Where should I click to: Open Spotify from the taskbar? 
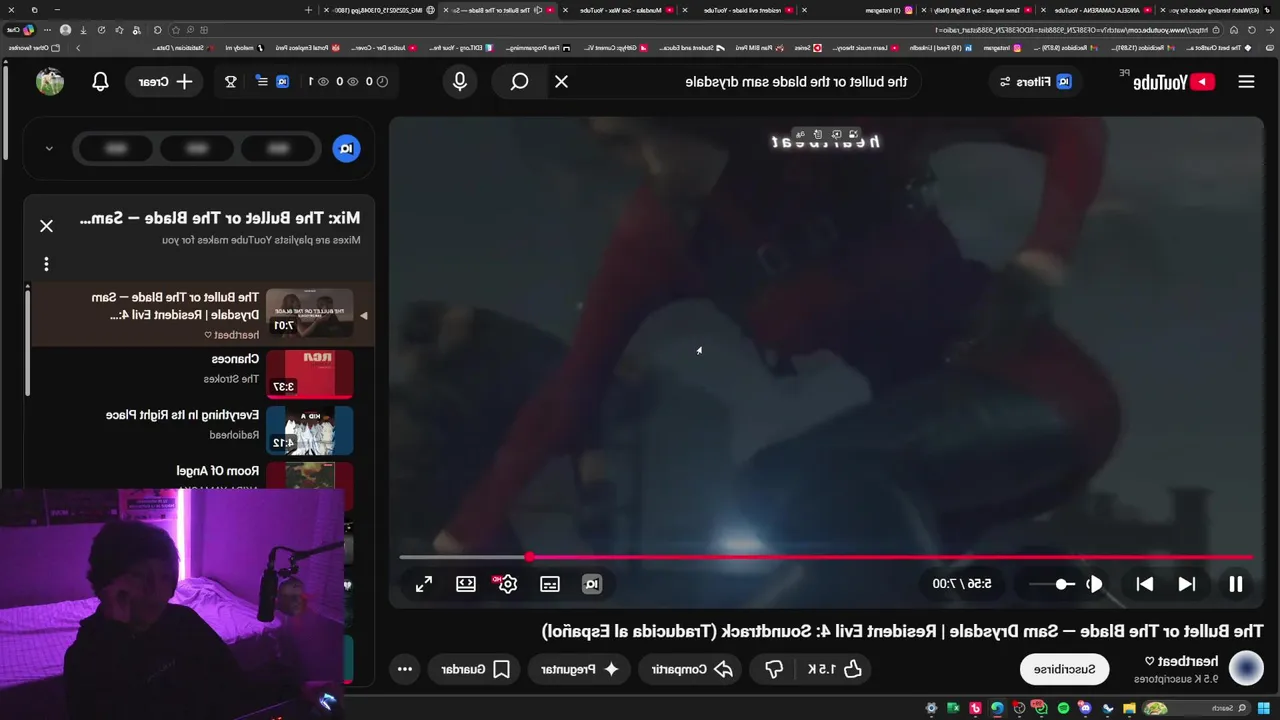(1063, 708)
